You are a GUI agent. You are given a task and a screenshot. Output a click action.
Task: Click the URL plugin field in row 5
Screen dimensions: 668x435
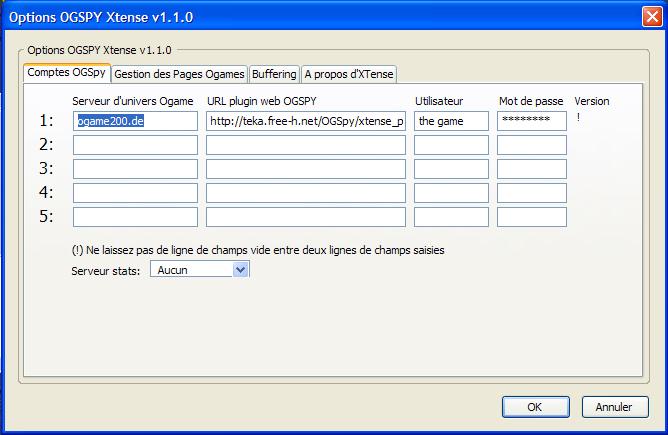point(306,216)
